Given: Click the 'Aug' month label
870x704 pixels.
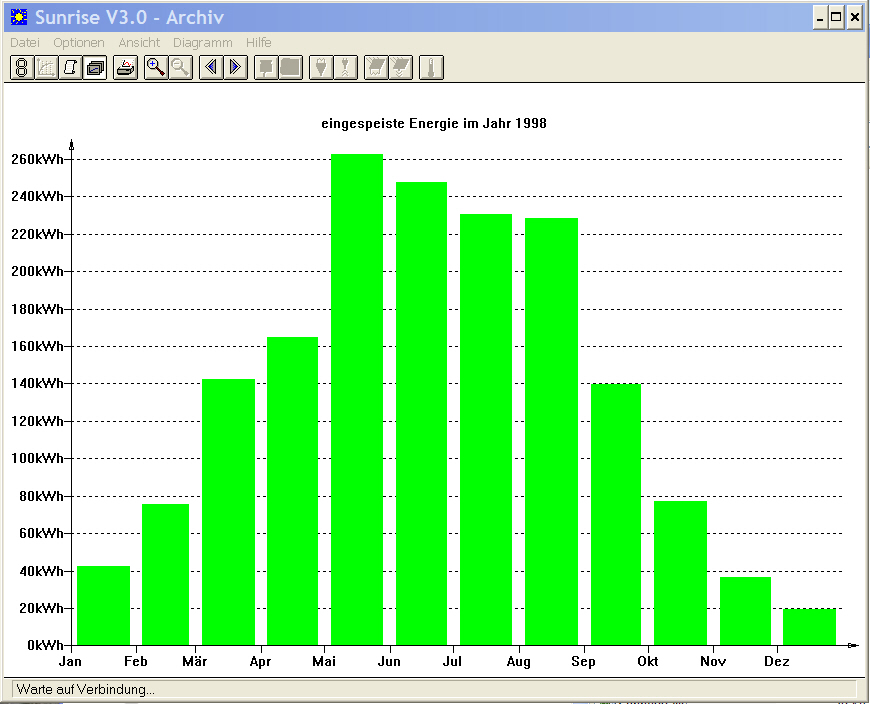Looking at the screenshot, I should (x=519, y=661).
